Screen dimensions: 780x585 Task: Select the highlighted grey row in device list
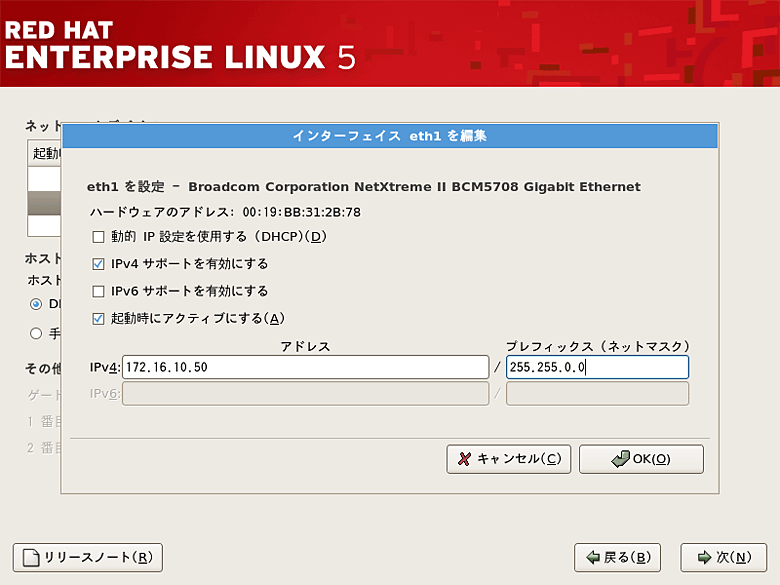click(x=44, y=204)
